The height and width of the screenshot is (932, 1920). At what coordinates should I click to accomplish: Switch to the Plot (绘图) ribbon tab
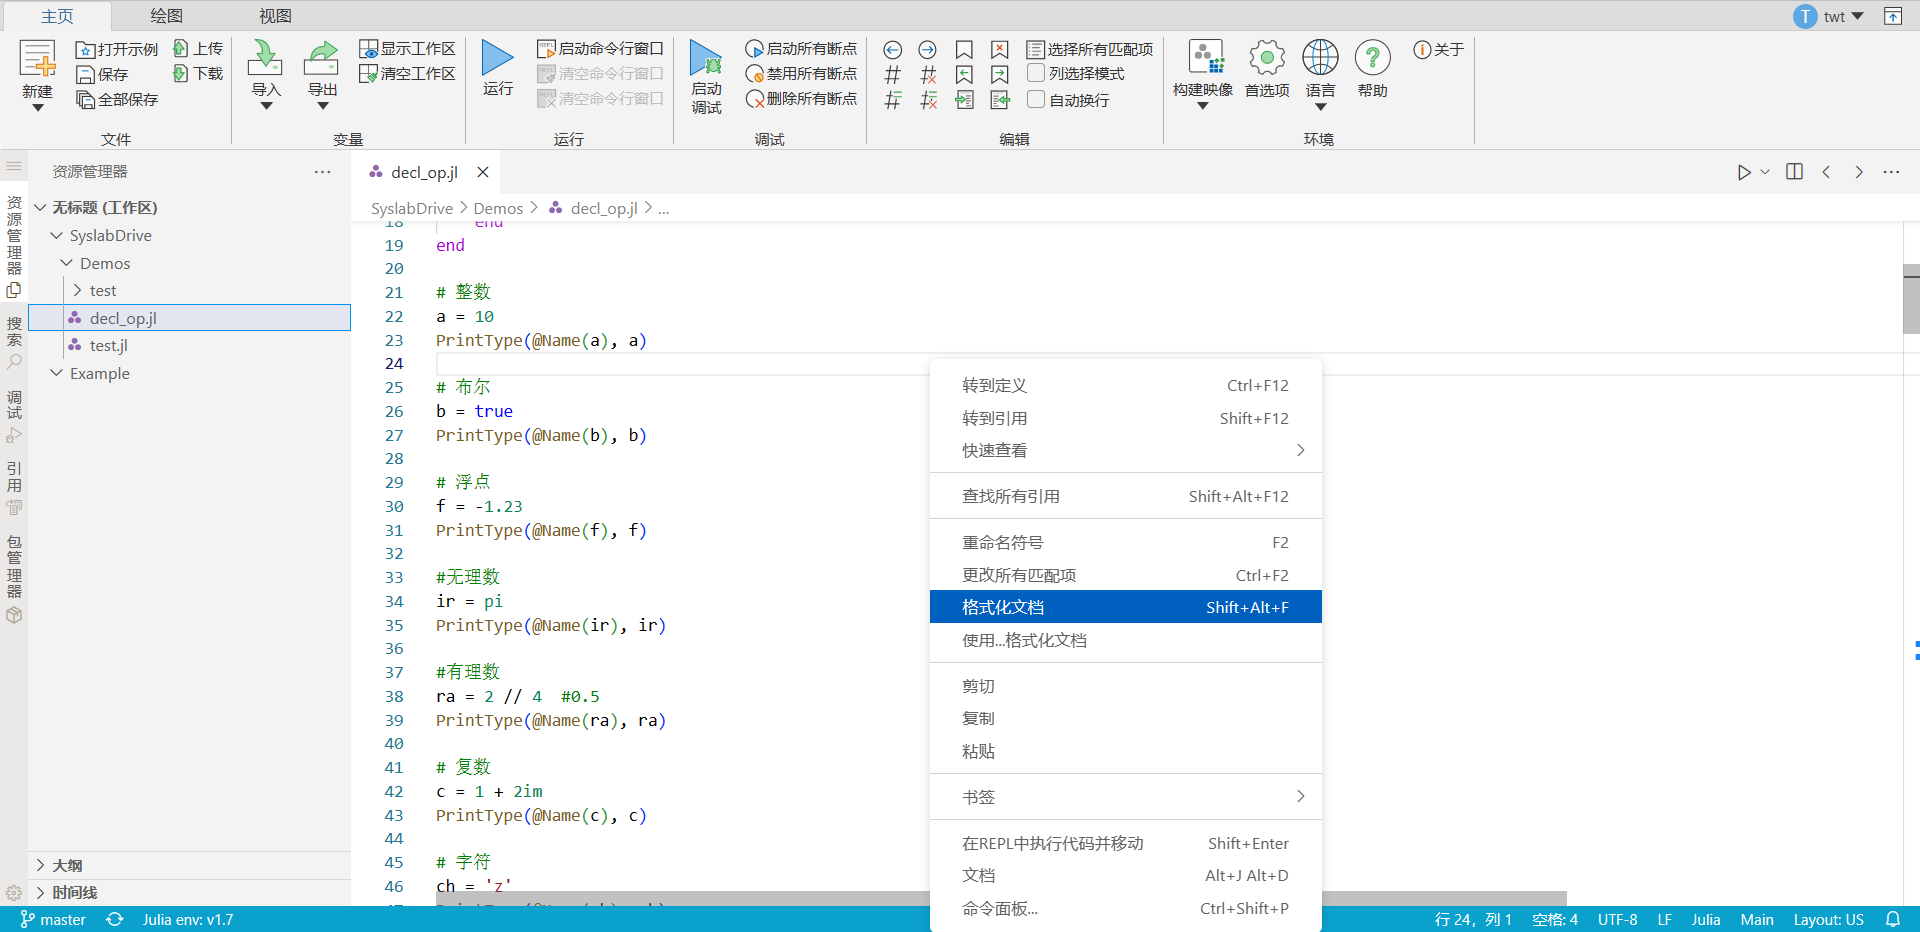click(x=166, y=16)
